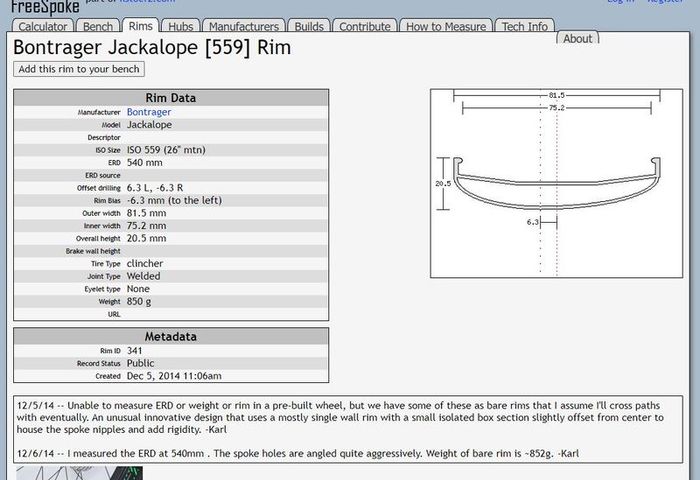Select the ERD value 540 mm

(x=145, y=163)
